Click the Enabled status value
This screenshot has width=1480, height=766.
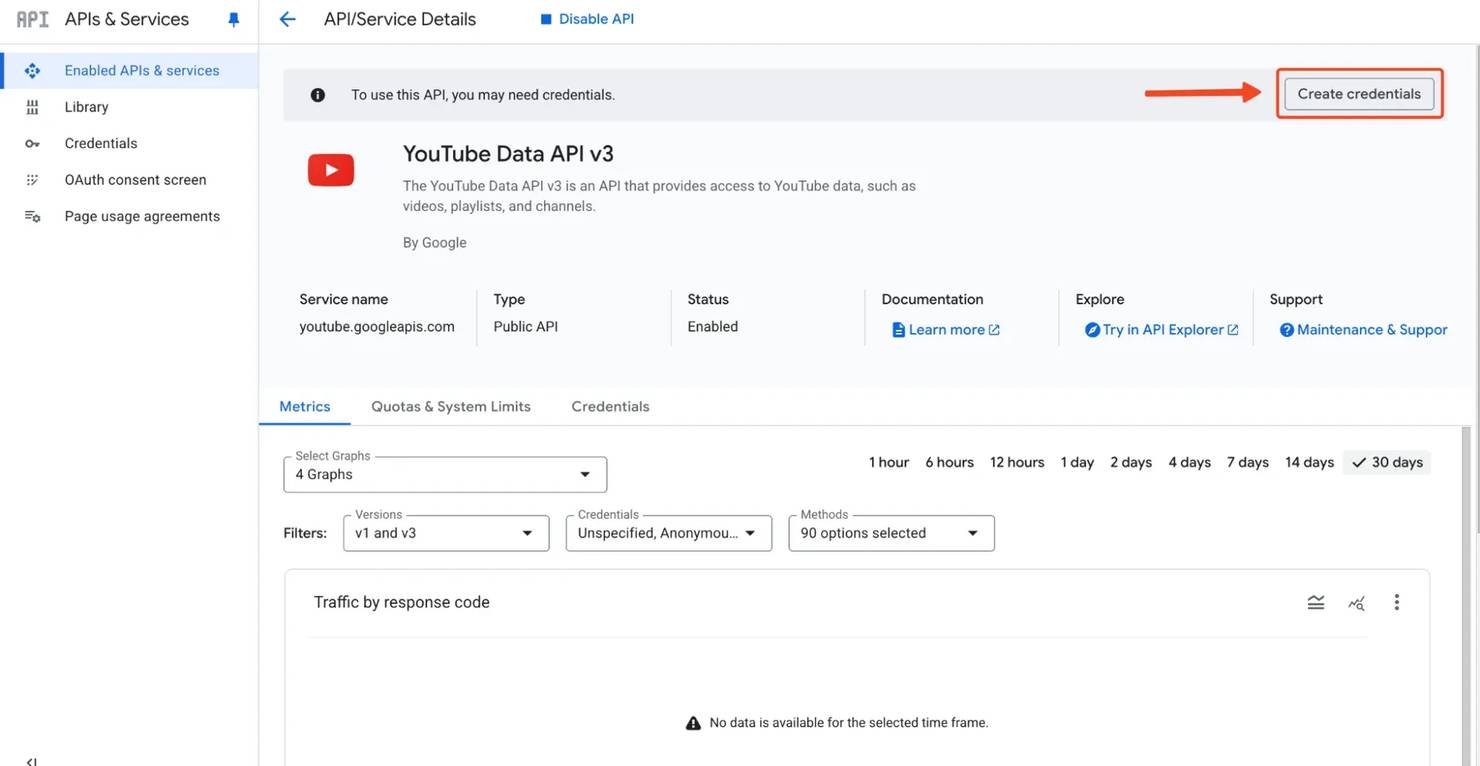(x=713, y=327)
